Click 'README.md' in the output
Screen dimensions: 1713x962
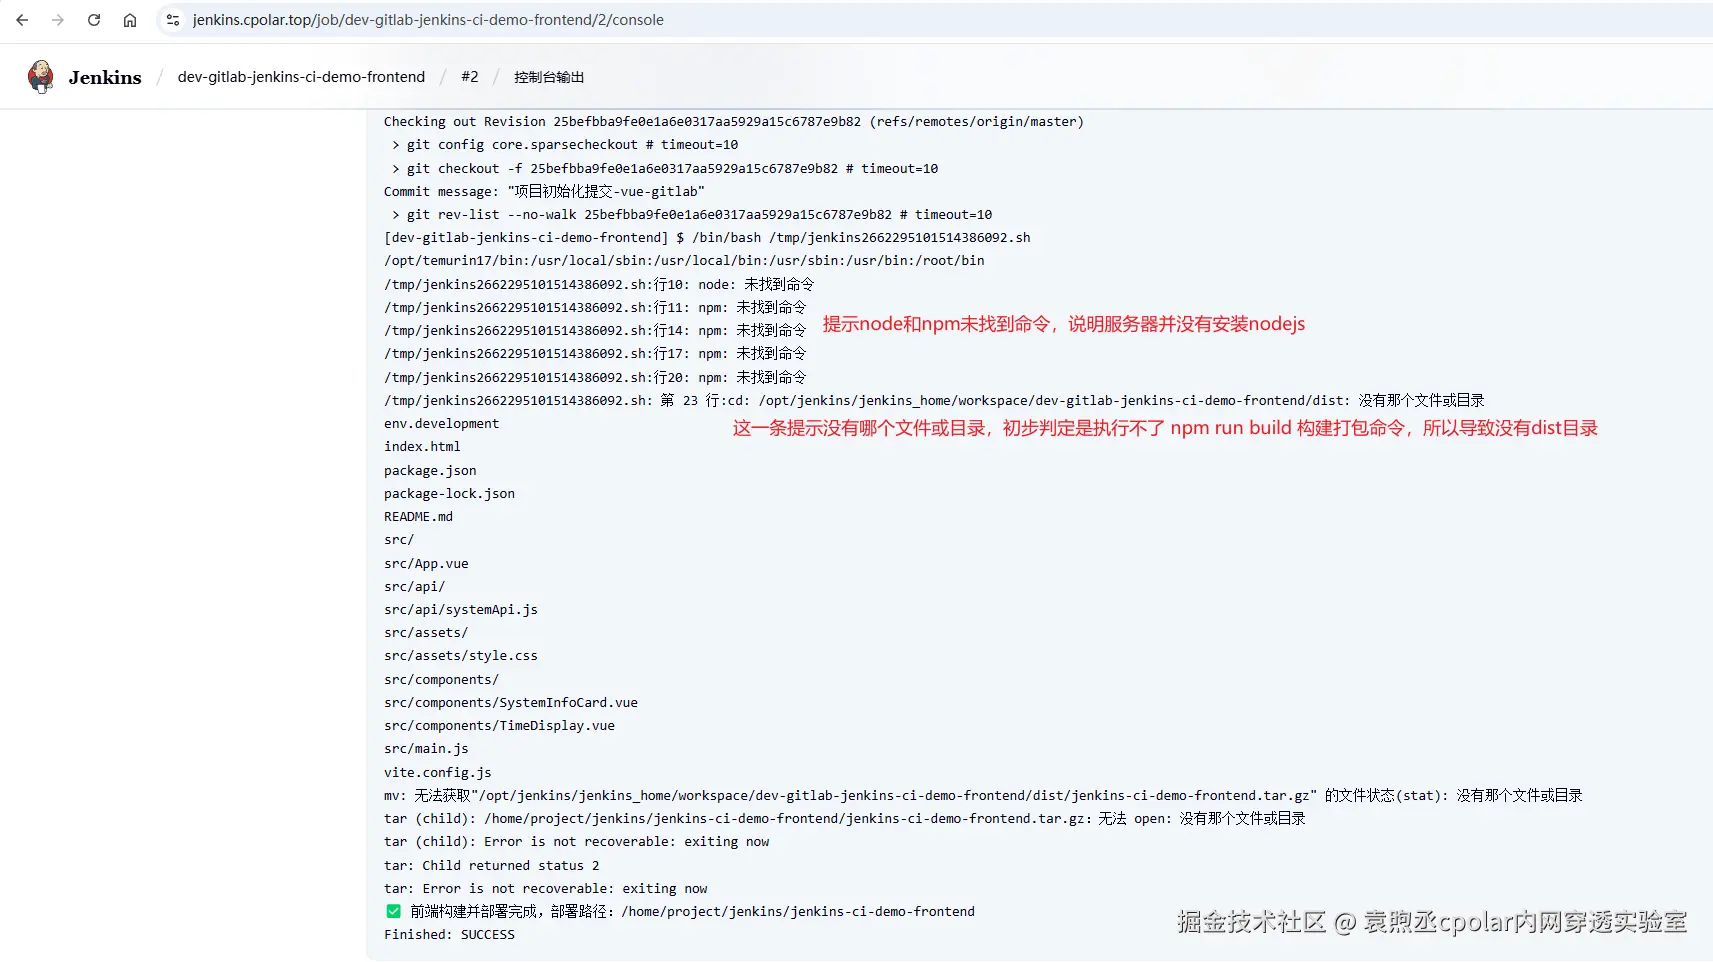point(418,517)
